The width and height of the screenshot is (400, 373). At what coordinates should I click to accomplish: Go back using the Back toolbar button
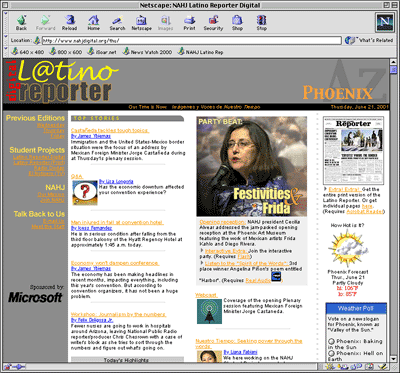[x=21, y=23]
